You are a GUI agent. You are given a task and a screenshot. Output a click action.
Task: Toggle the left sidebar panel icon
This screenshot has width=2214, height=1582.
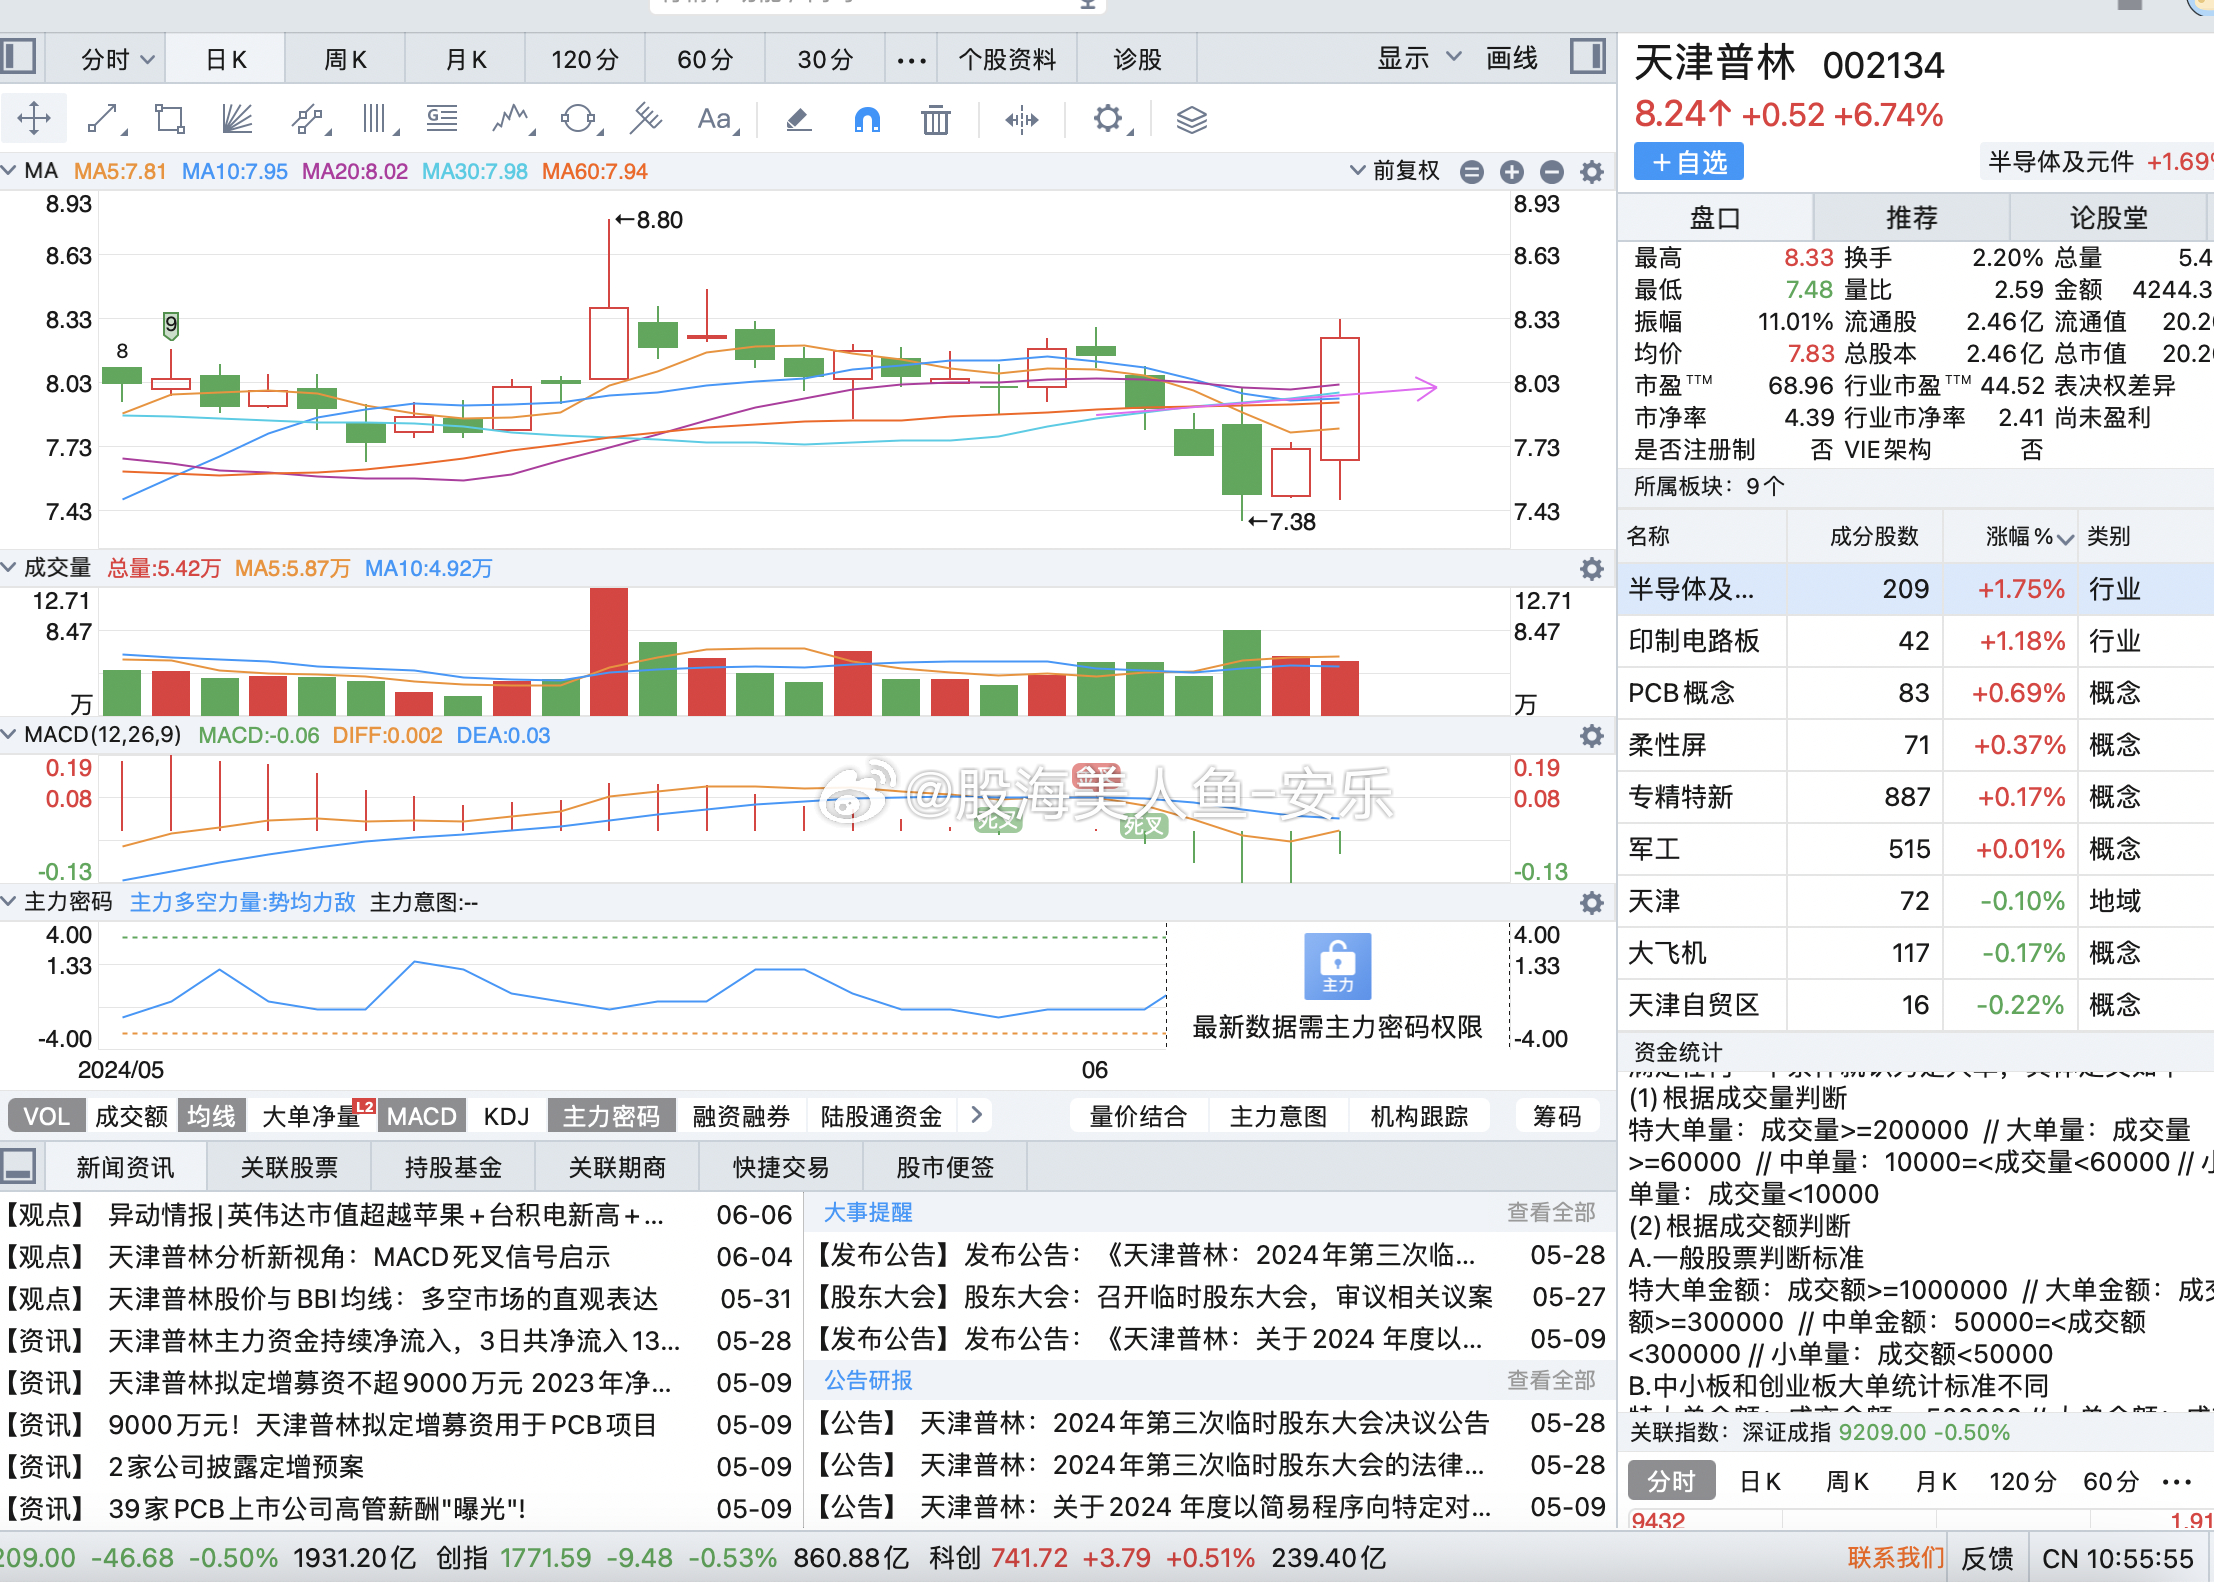click(x=18, y=56)
